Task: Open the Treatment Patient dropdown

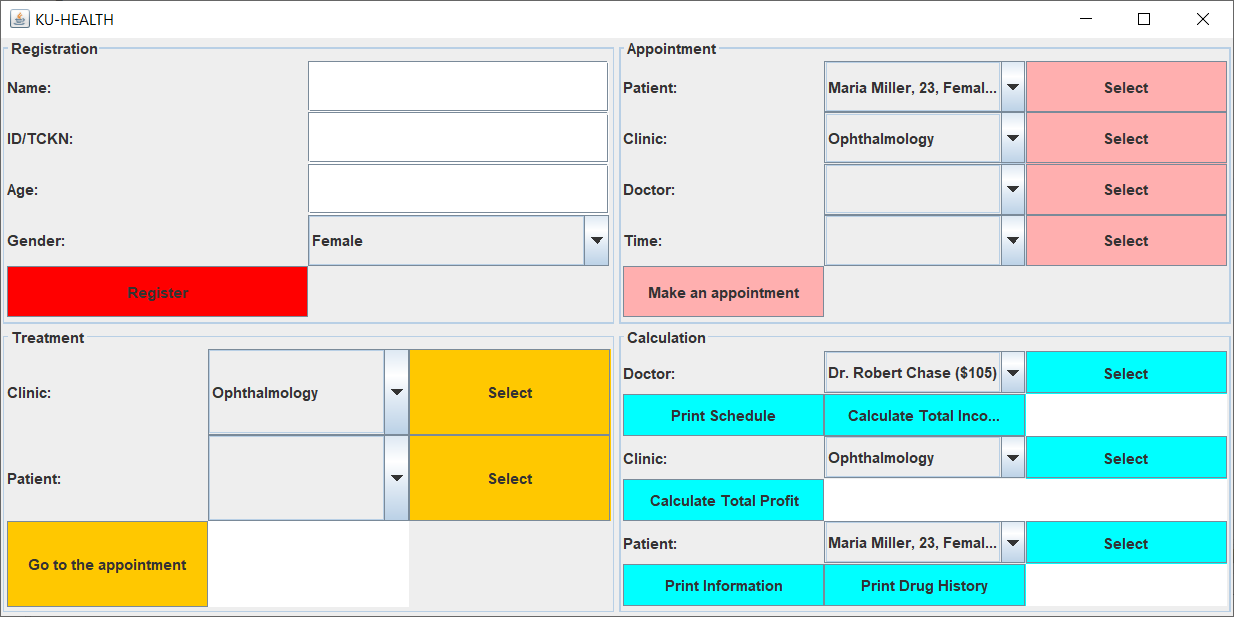Action: (308, 478)
